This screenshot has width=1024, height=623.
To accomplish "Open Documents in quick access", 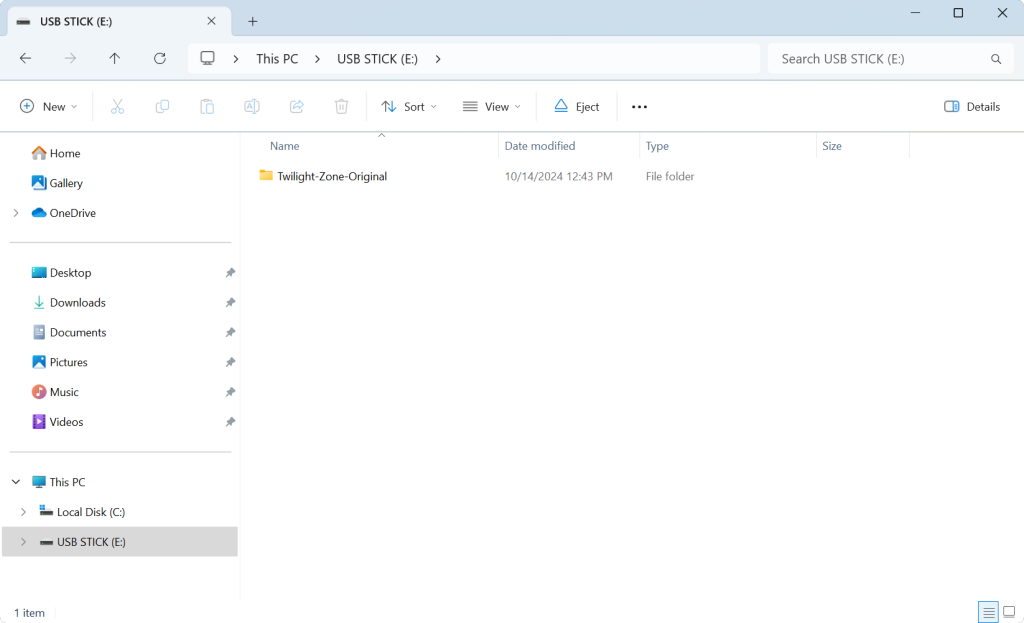I will point(69,332).
